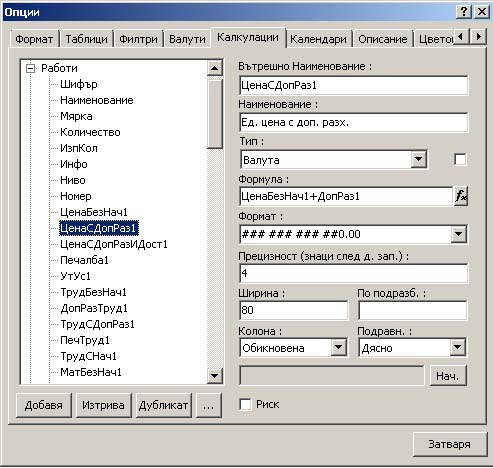This screenshot has width=493, height=468.
Task: Open the Тип Валута dropdown
Action: [418, 160]
